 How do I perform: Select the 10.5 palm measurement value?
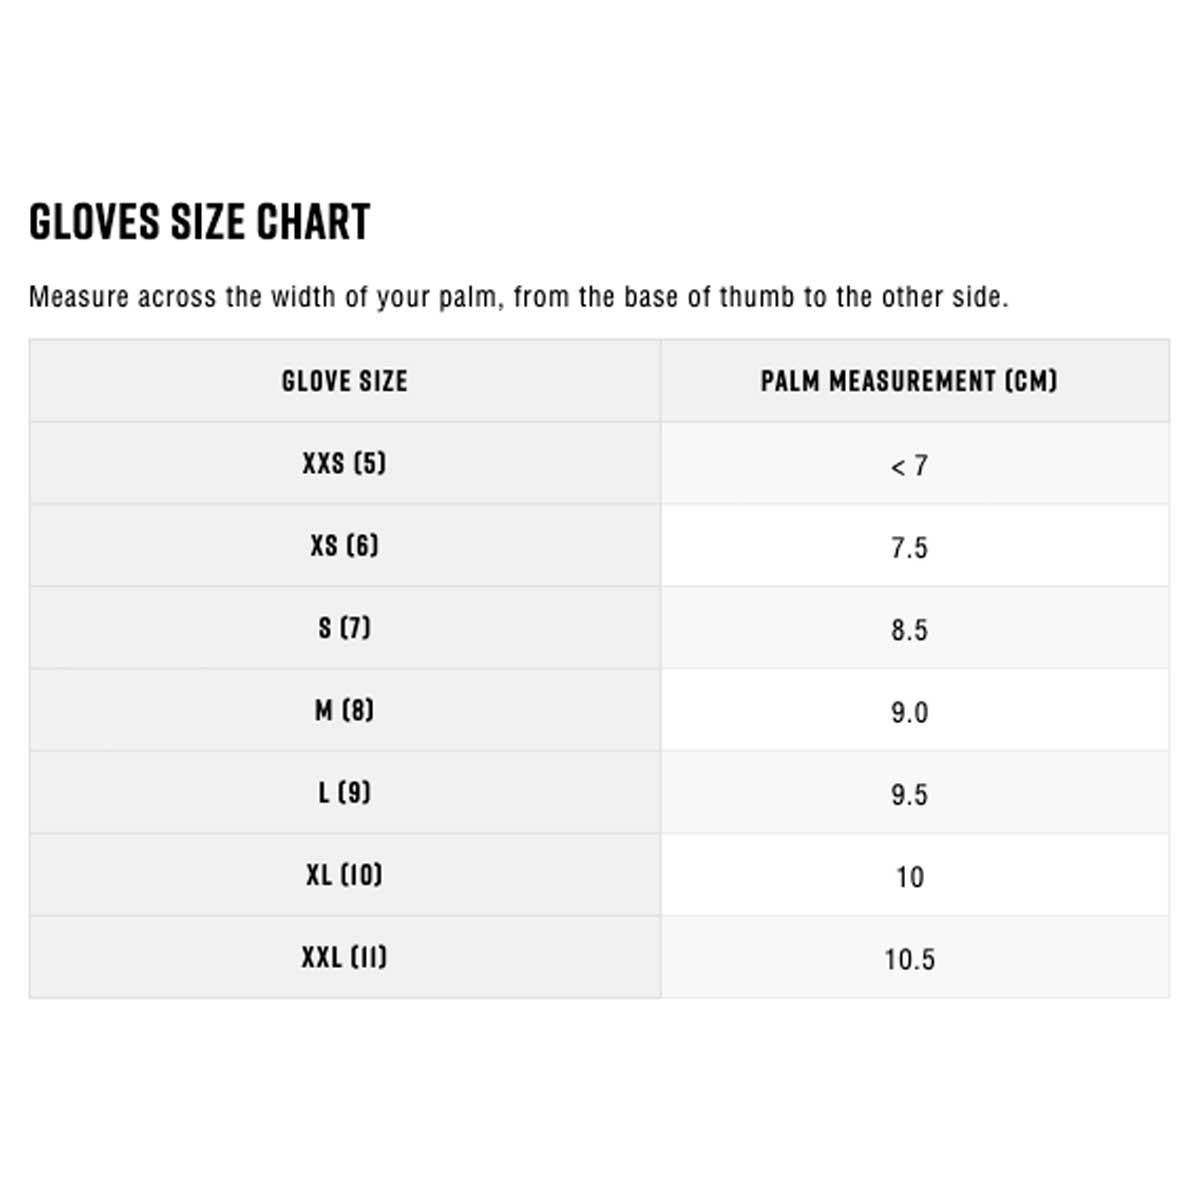(x=909, y=960)
